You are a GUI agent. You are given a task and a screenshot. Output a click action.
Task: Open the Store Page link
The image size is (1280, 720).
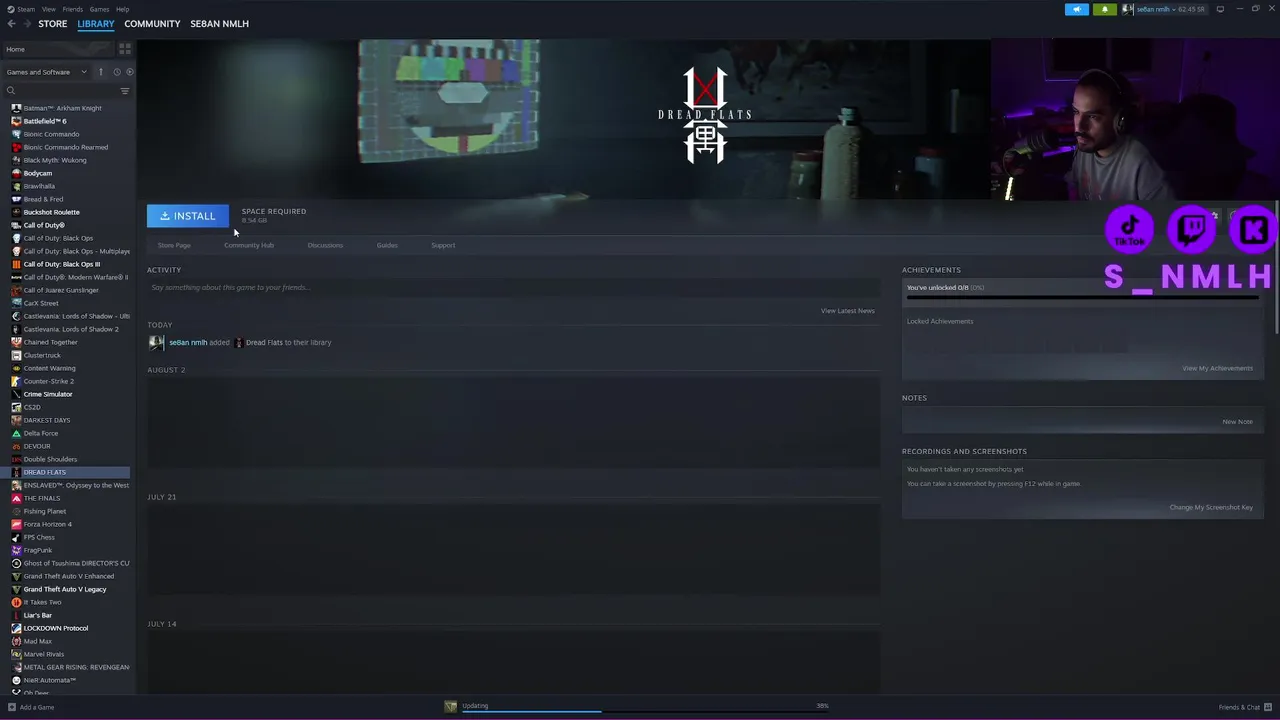coord(174,245)
